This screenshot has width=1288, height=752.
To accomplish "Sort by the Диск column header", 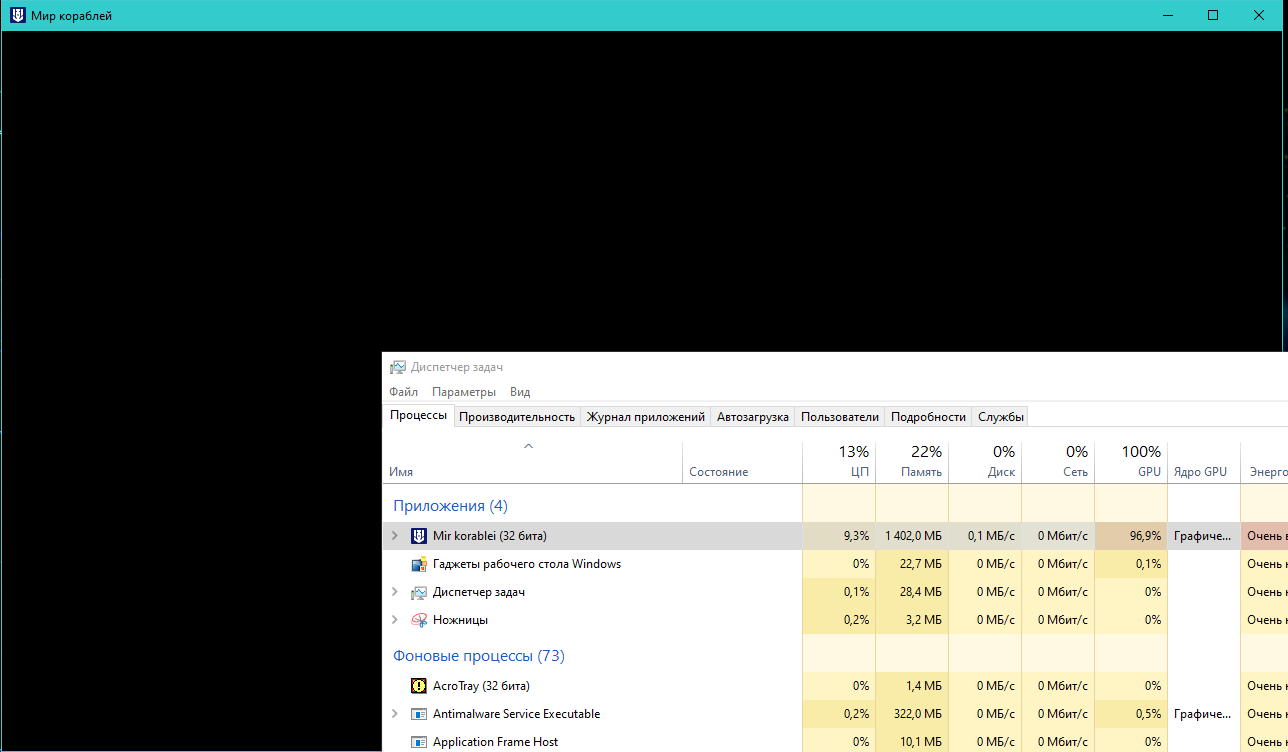I will click(985, 464).
